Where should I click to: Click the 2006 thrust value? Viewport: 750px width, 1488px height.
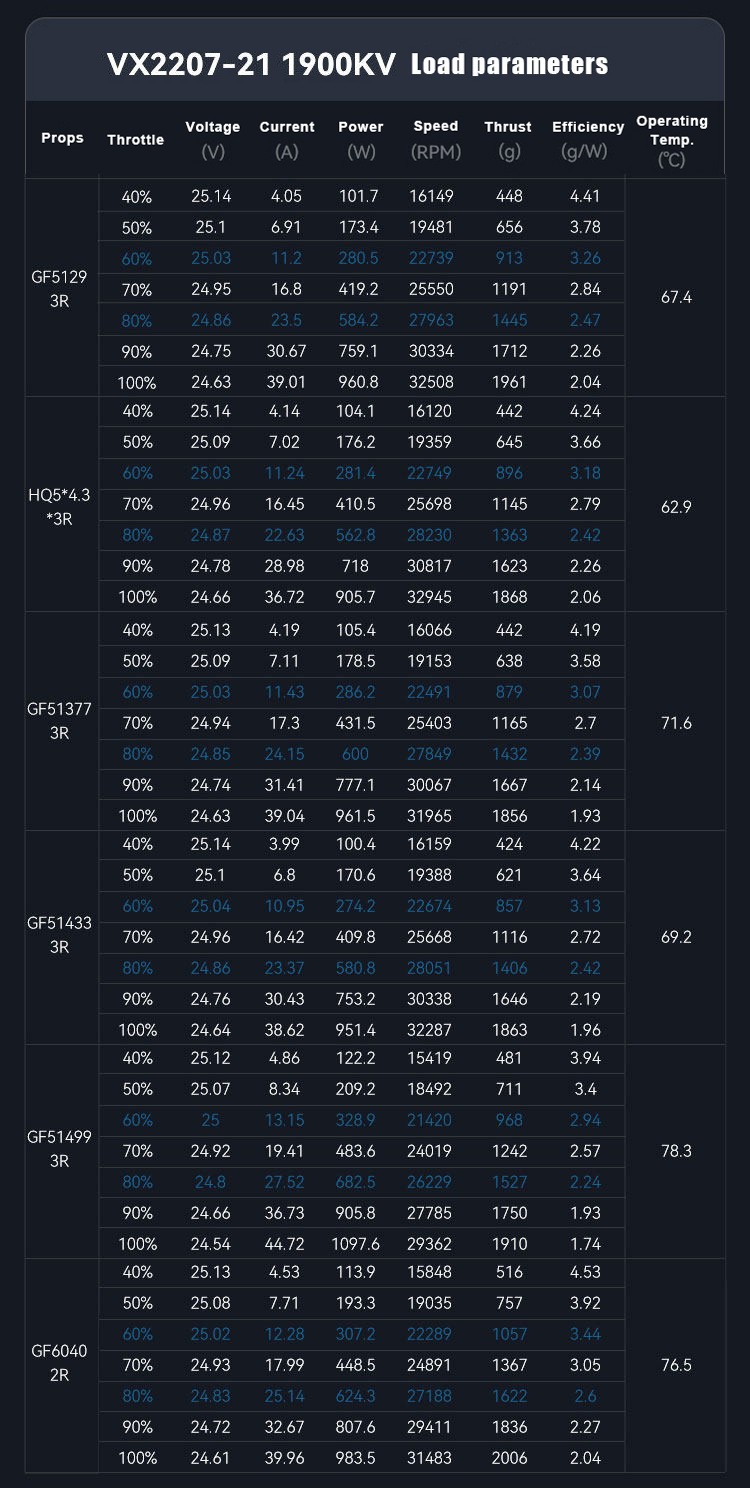(x=509, y=1458)
